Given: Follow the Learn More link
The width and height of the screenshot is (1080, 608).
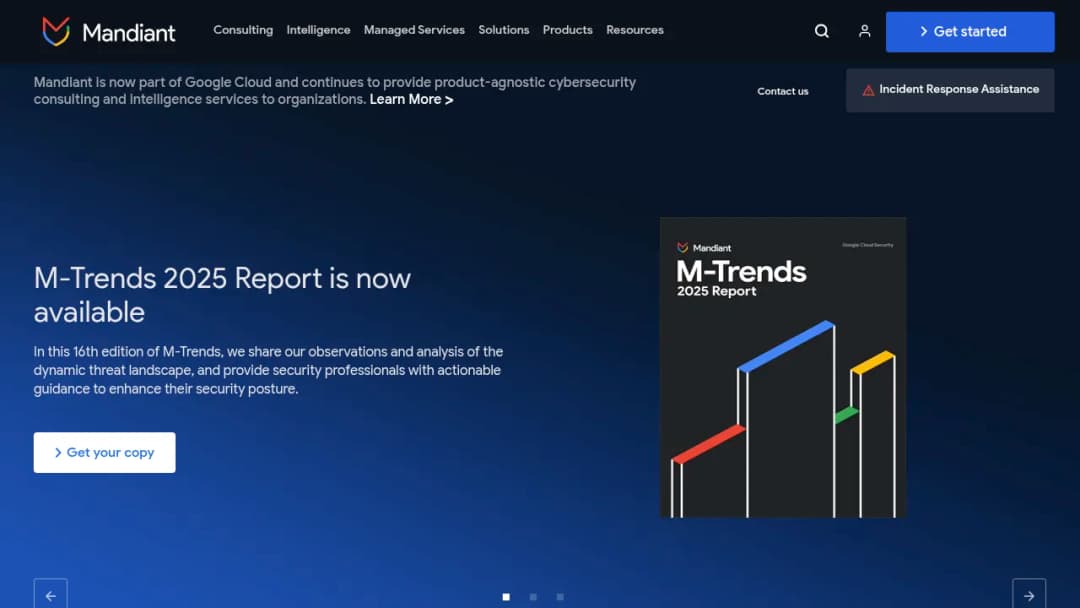Looking at the screenshot, I should [411, 100].
